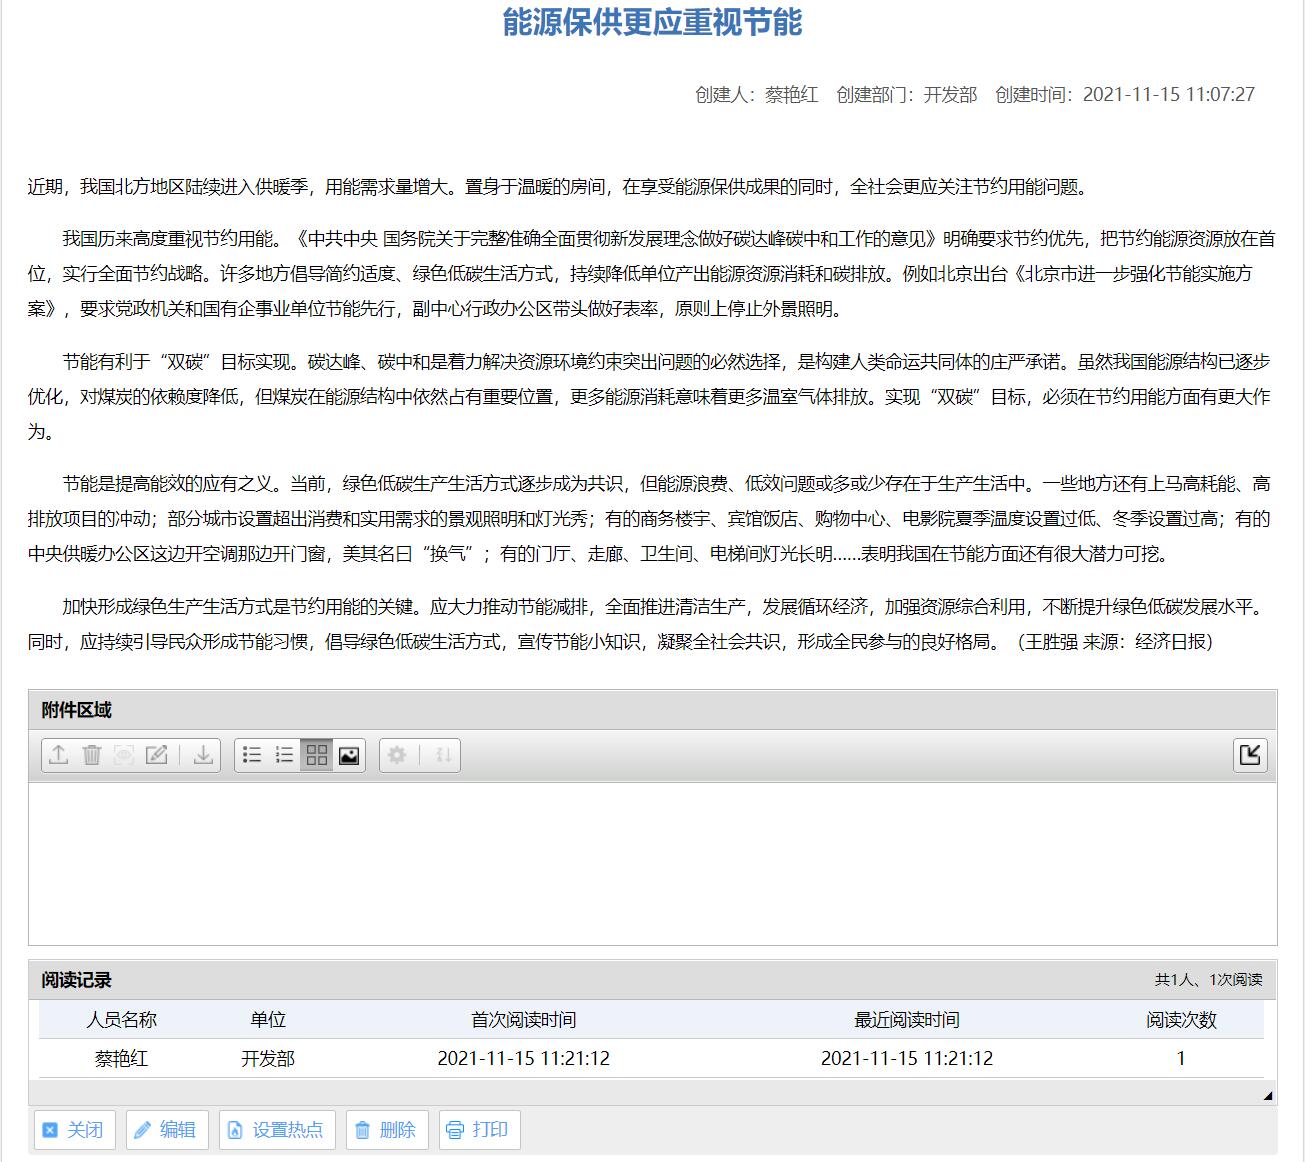Click the attachment trash icon
Viewport: 1305px width, 1162px height.
[x=92, y=755]
